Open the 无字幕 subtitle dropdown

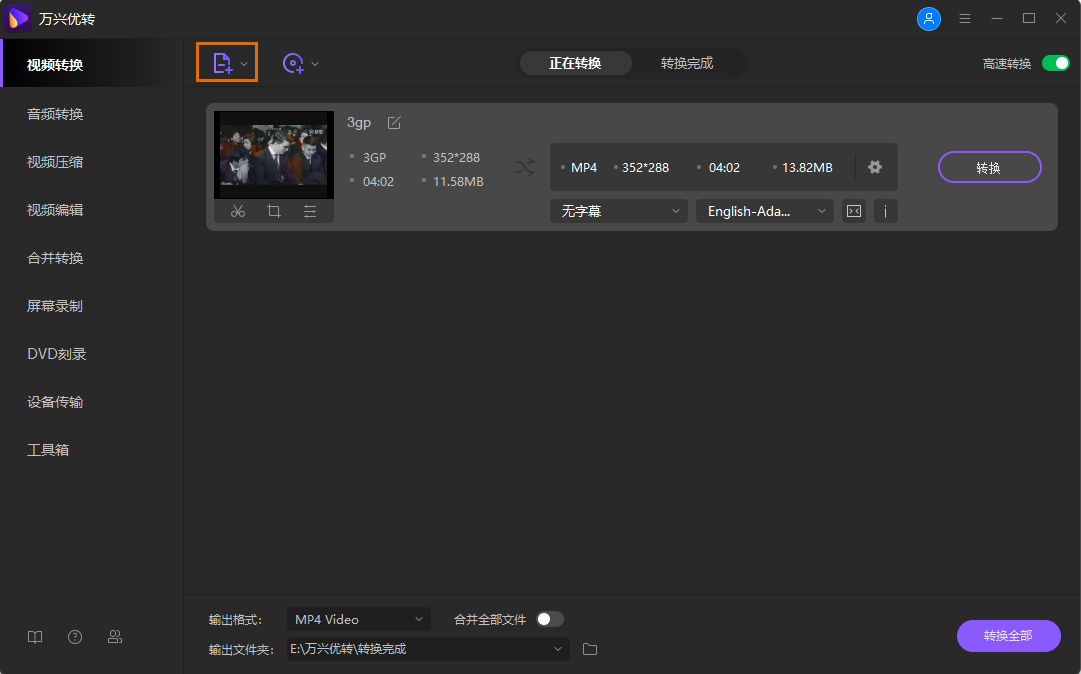(618, 211)
